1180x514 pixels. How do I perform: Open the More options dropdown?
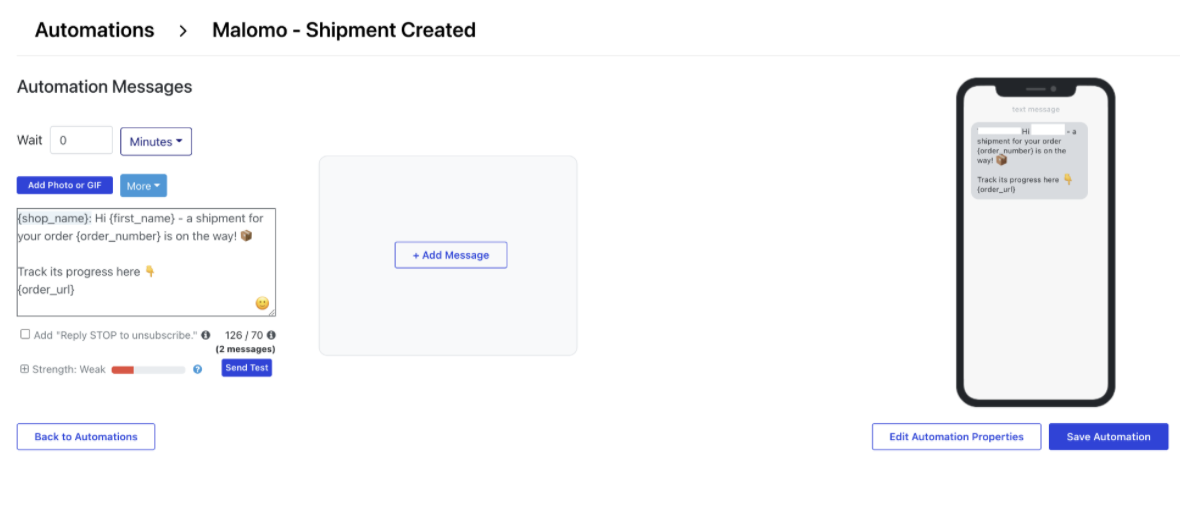(143, 186)
